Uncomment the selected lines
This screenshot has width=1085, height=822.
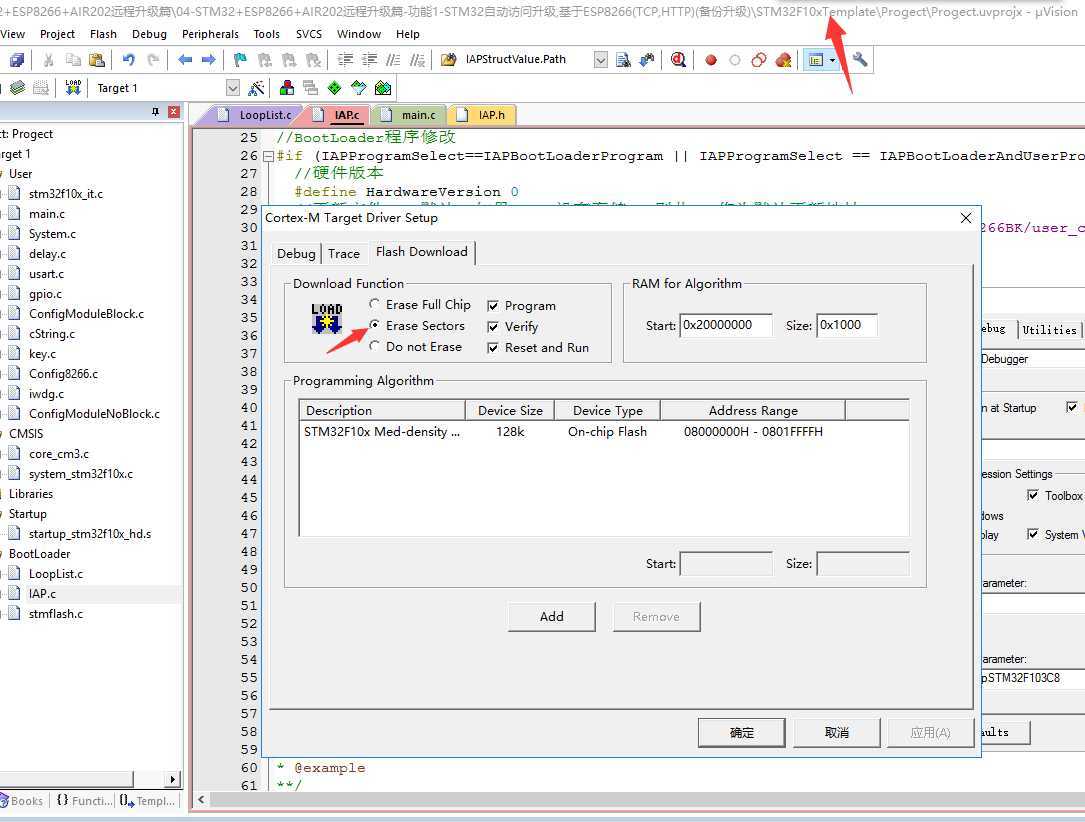tap(417, 60)
